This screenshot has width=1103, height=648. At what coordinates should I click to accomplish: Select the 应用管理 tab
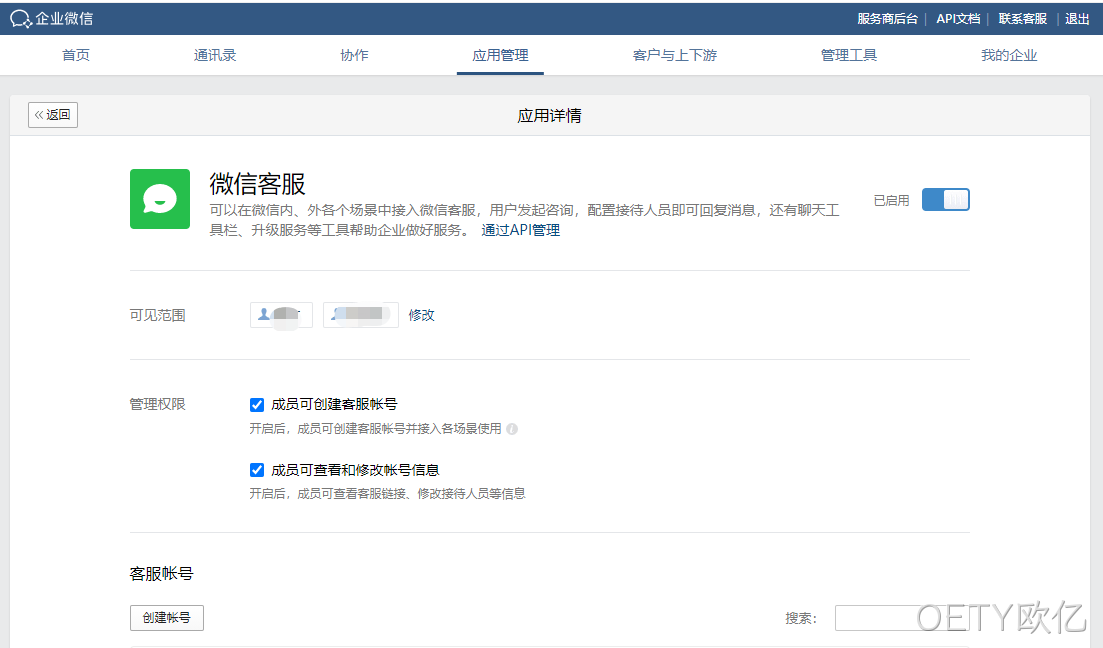point(500,55)
